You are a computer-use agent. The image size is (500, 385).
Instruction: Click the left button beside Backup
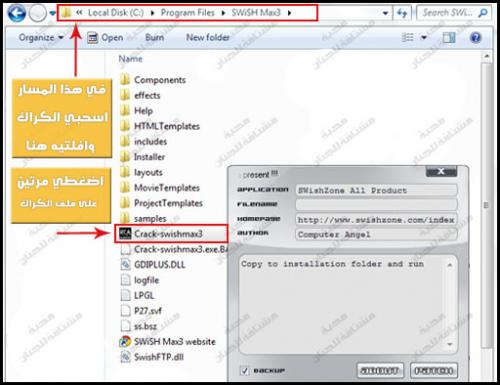click(380, 370)
